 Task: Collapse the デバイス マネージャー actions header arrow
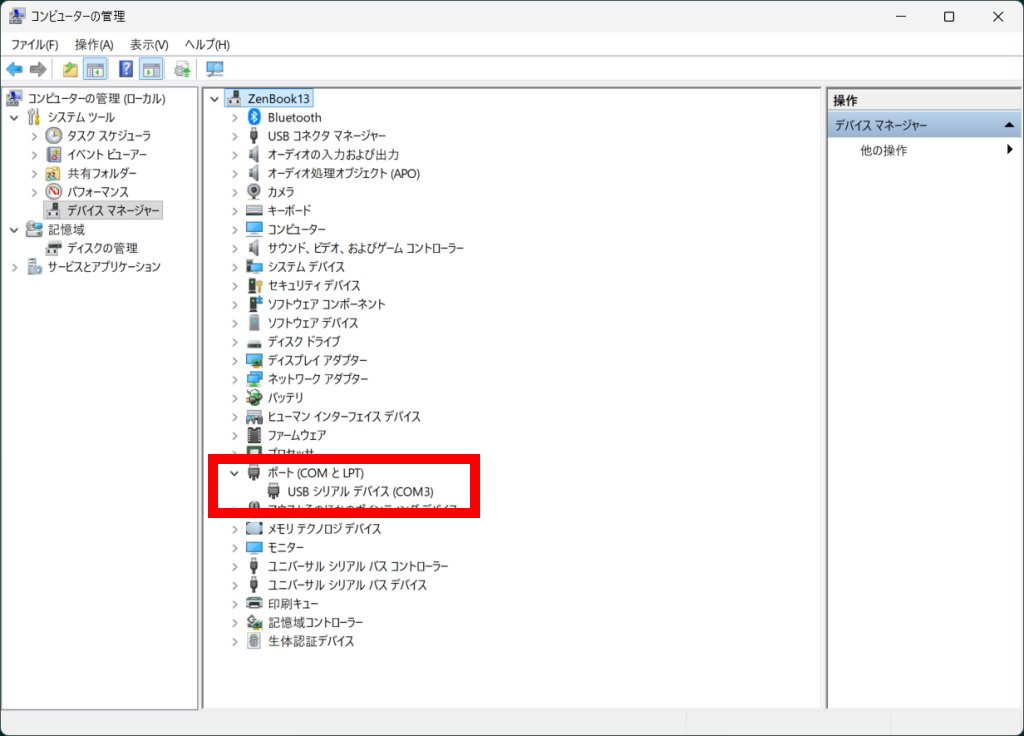(1009, 125)
